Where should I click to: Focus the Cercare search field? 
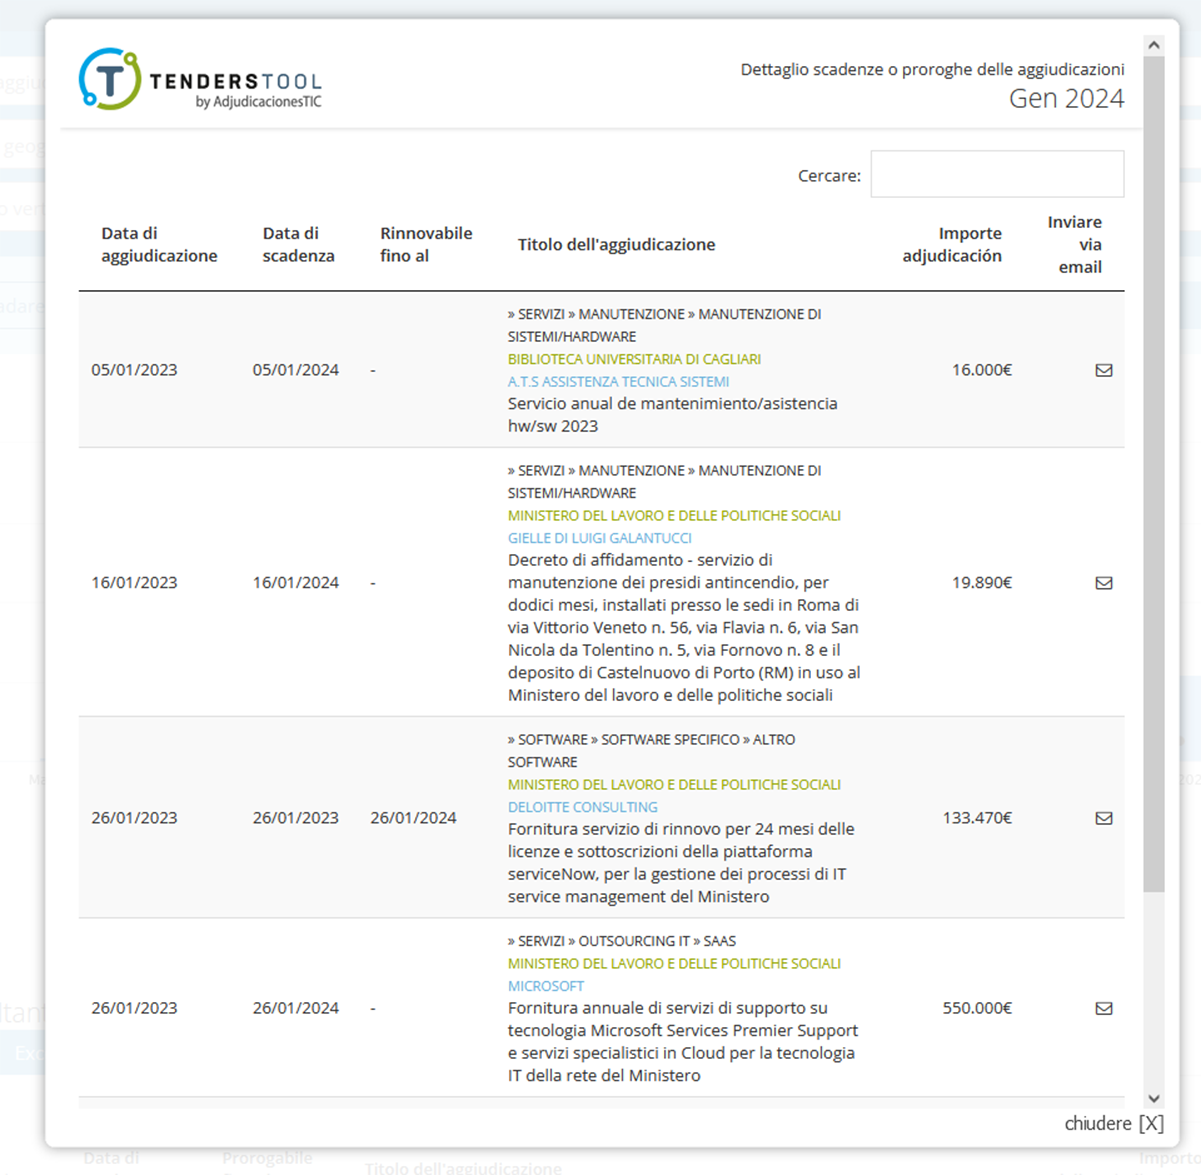coord(997,174)
